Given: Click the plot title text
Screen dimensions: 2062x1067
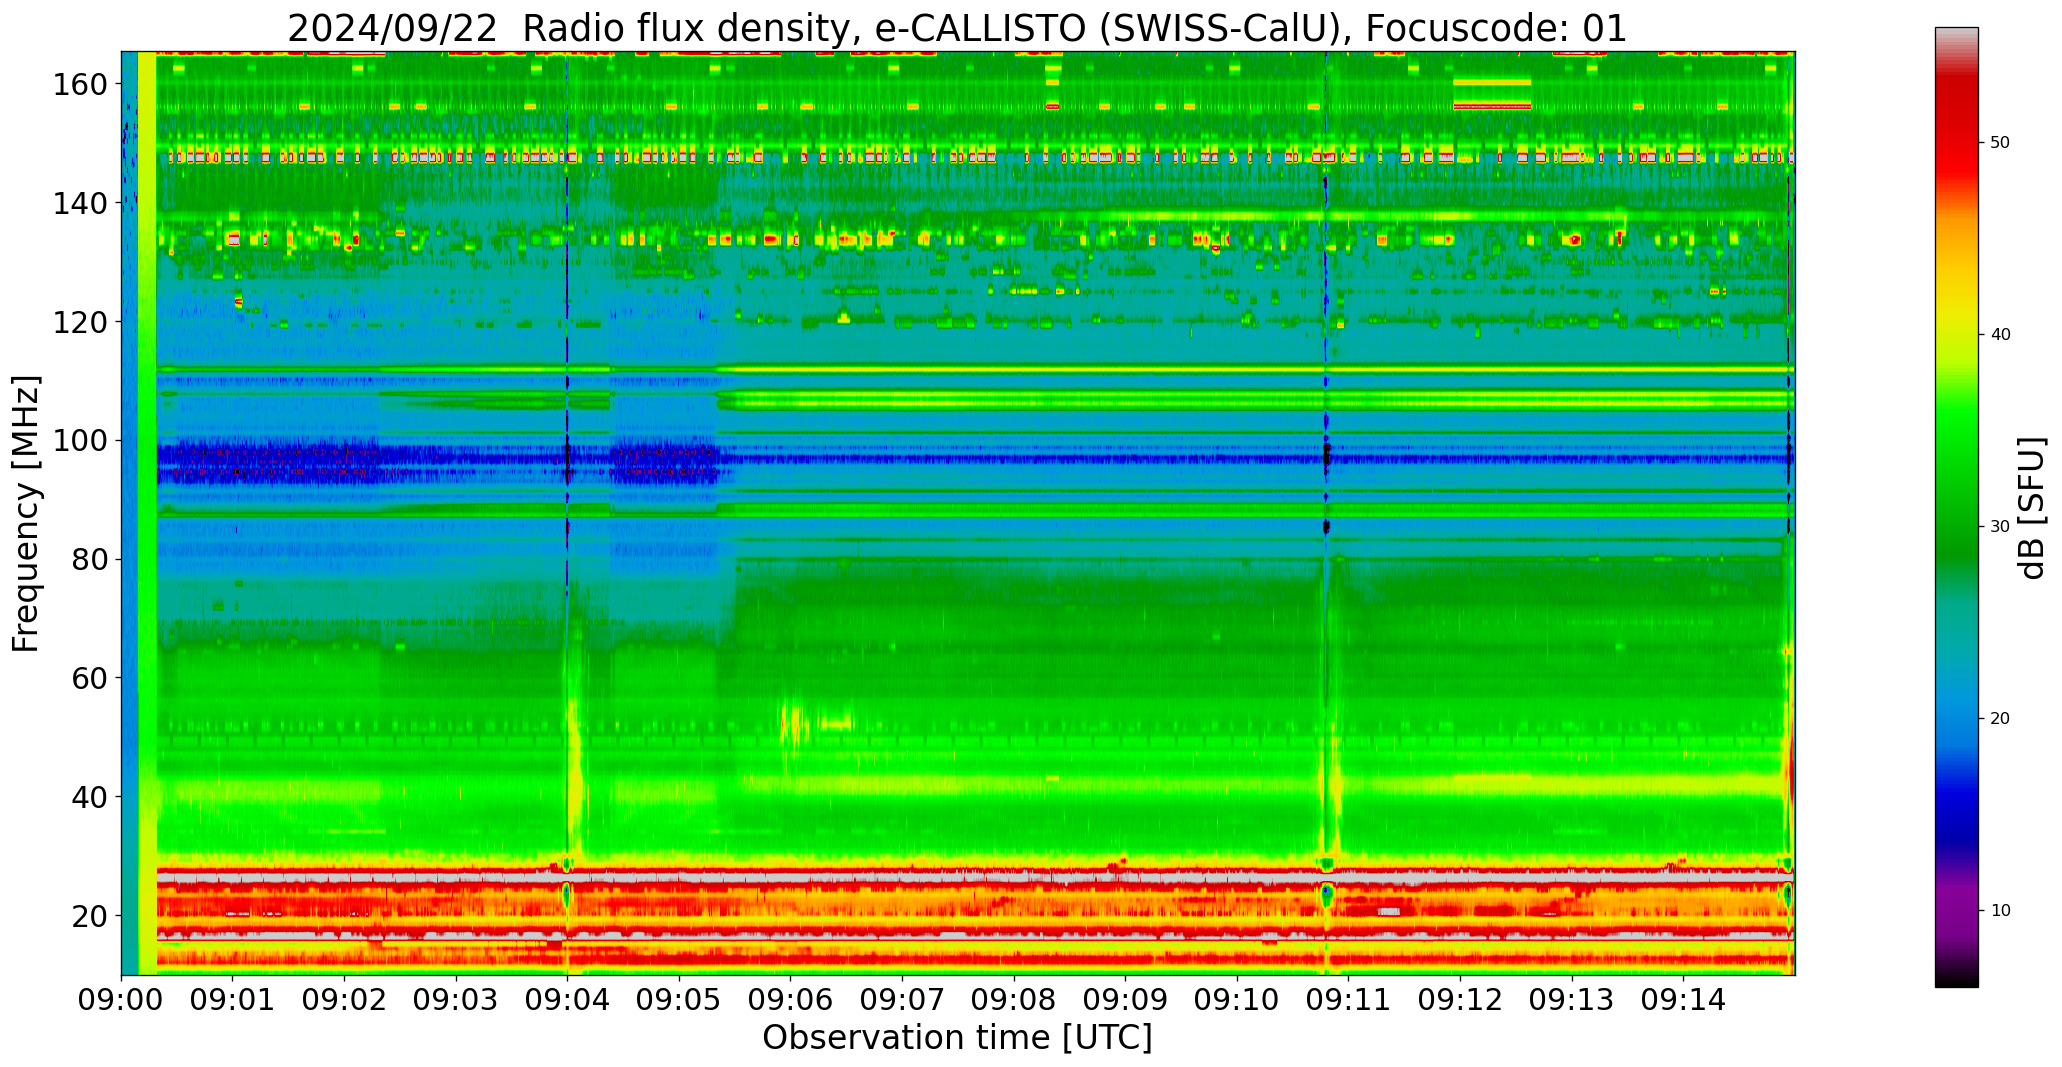Looking at the screenshot, I should (957, 28).
